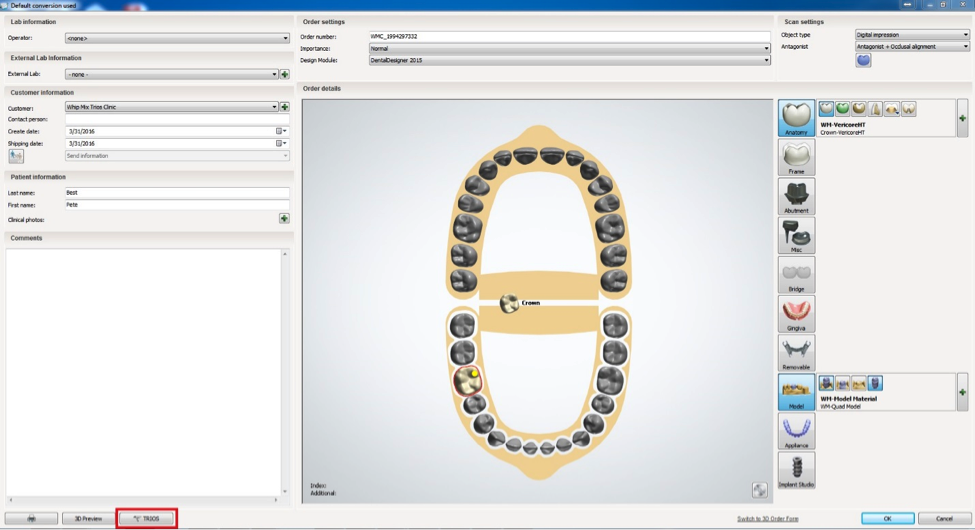Open the Create date calendar picker

[280, 131]
